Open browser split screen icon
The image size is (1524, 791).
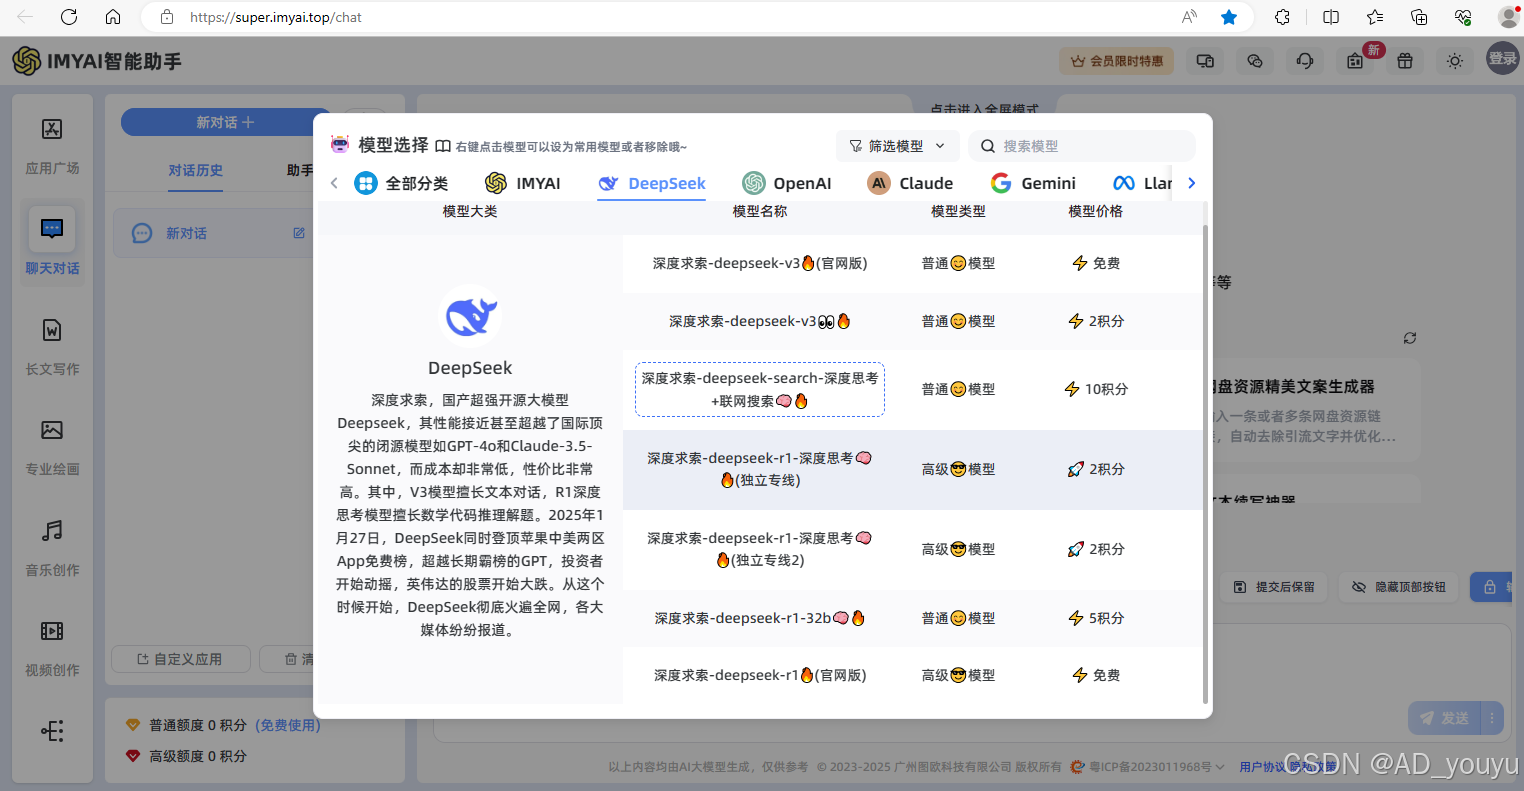click(x=1331, y=17)
